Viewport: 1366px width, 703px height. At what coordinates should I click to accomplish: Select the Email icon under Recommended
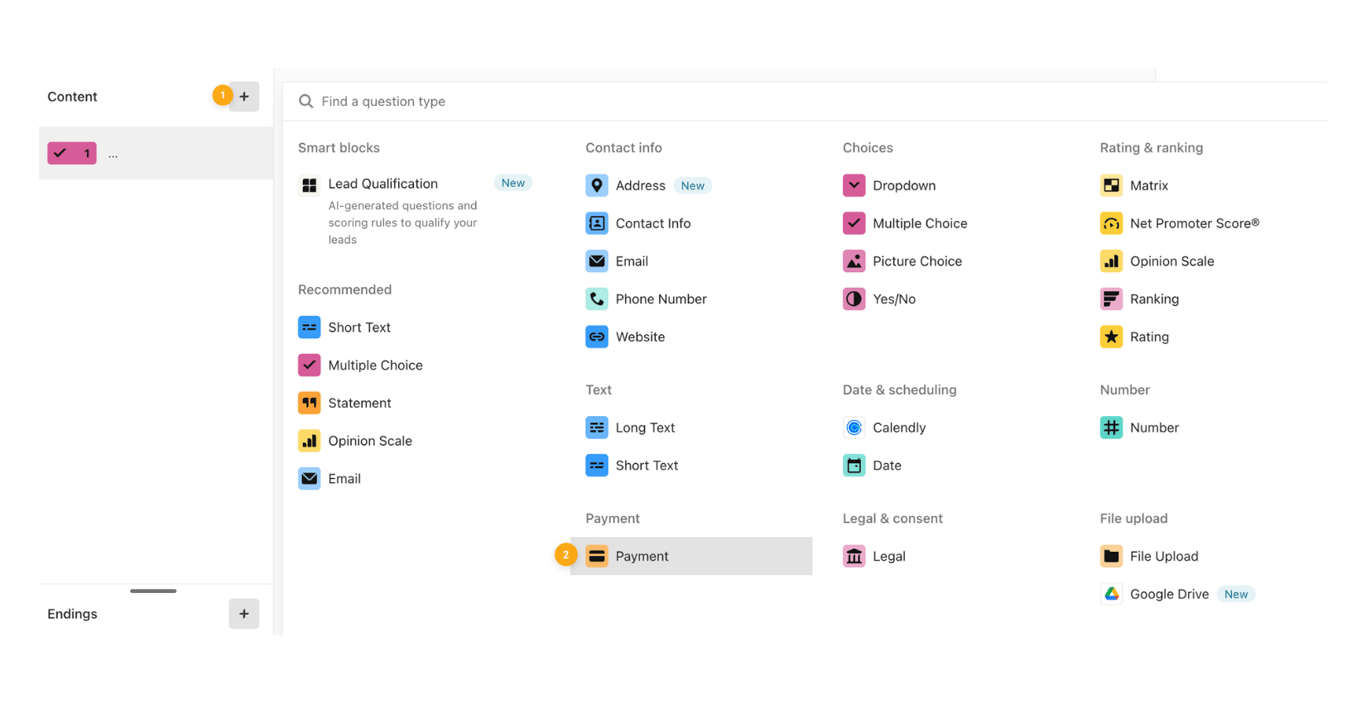(309, 479)
